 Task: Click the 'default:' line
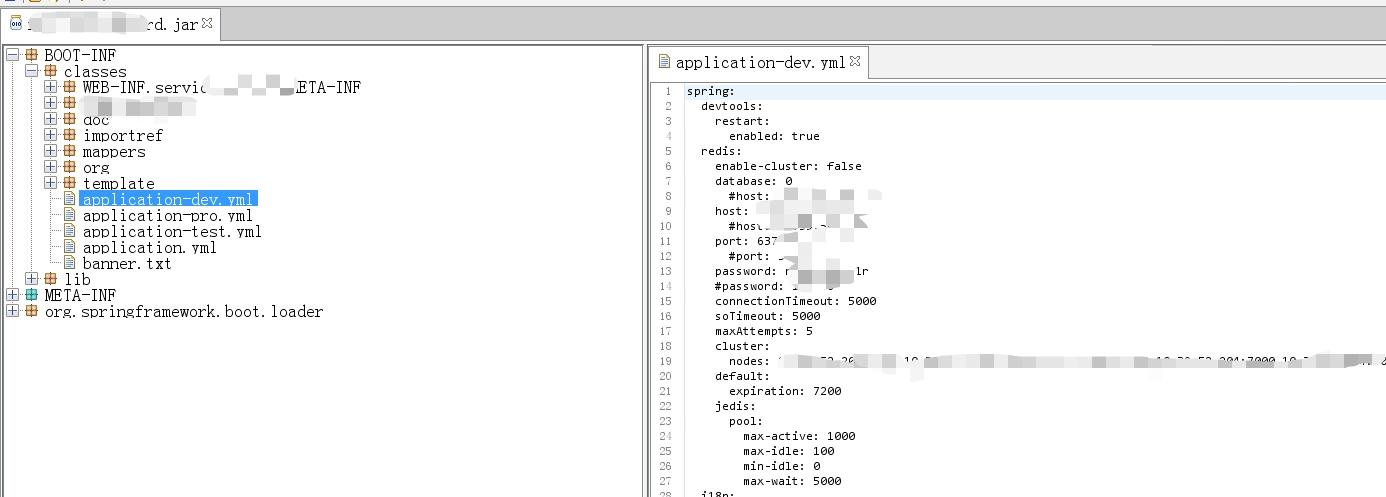click(x=742, y=376)
